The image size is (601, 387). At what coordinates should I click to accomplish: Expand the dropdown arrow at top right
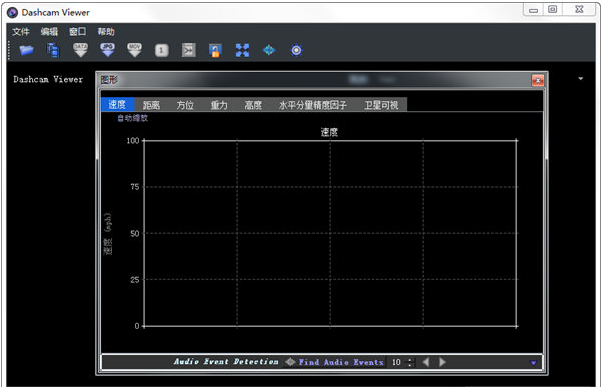click(581, 79)
